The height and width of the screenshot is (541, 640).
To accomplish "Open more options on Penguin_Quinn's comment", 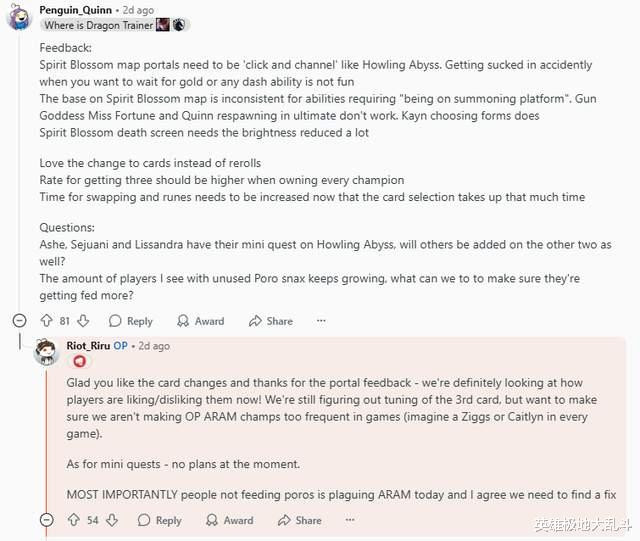I will click(x=321, y=321).
